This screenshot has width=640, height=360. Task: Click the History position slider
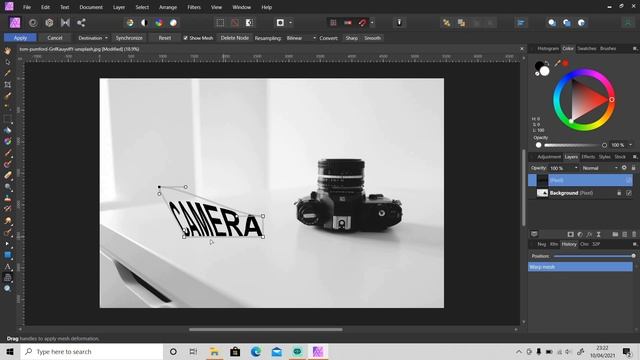point(594,256)
